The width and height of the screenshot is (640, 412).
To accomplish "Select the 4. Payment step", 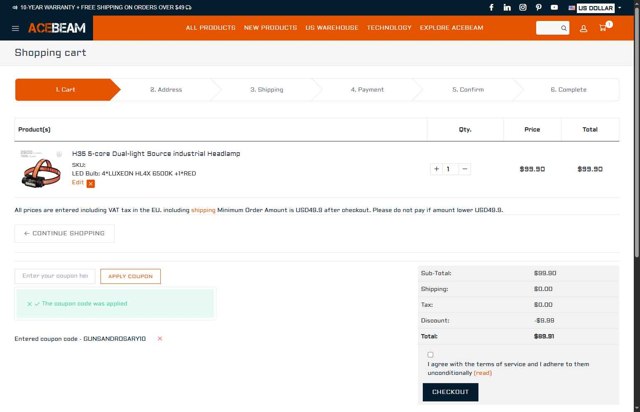I will pos(367,89).
